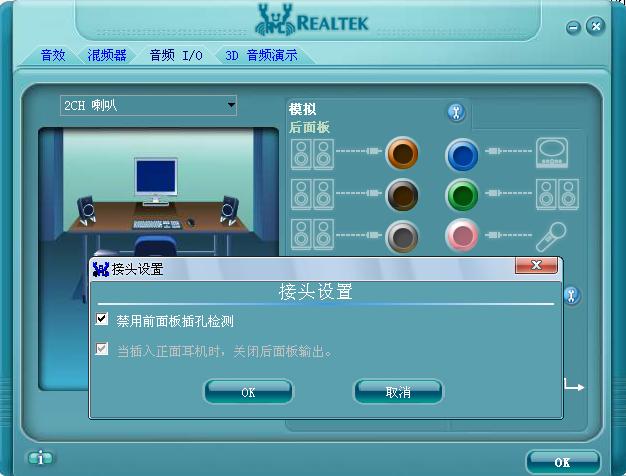
Task: Click the crab icon in 接头设置 title bar
Action: pyautogui.click(x=101, y=270)
